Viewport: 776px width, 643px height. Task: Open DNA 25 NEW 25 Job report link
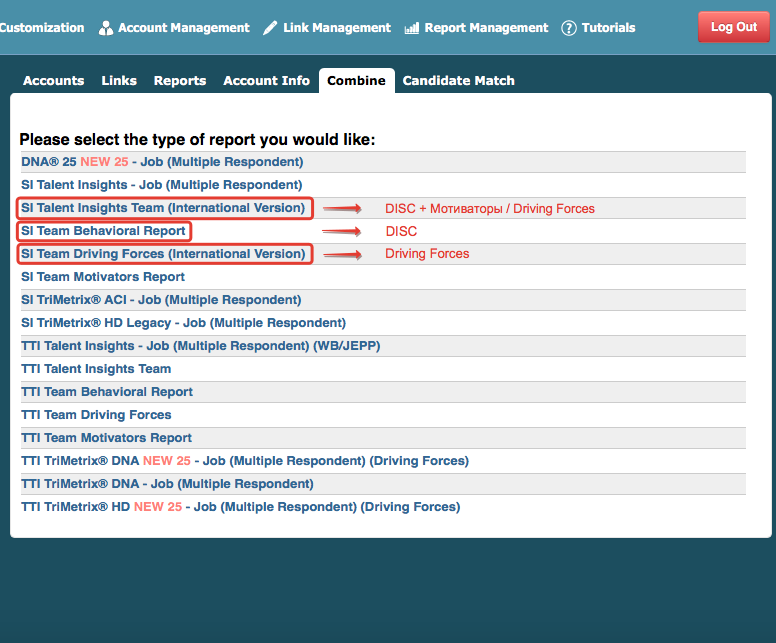(162, 162)
